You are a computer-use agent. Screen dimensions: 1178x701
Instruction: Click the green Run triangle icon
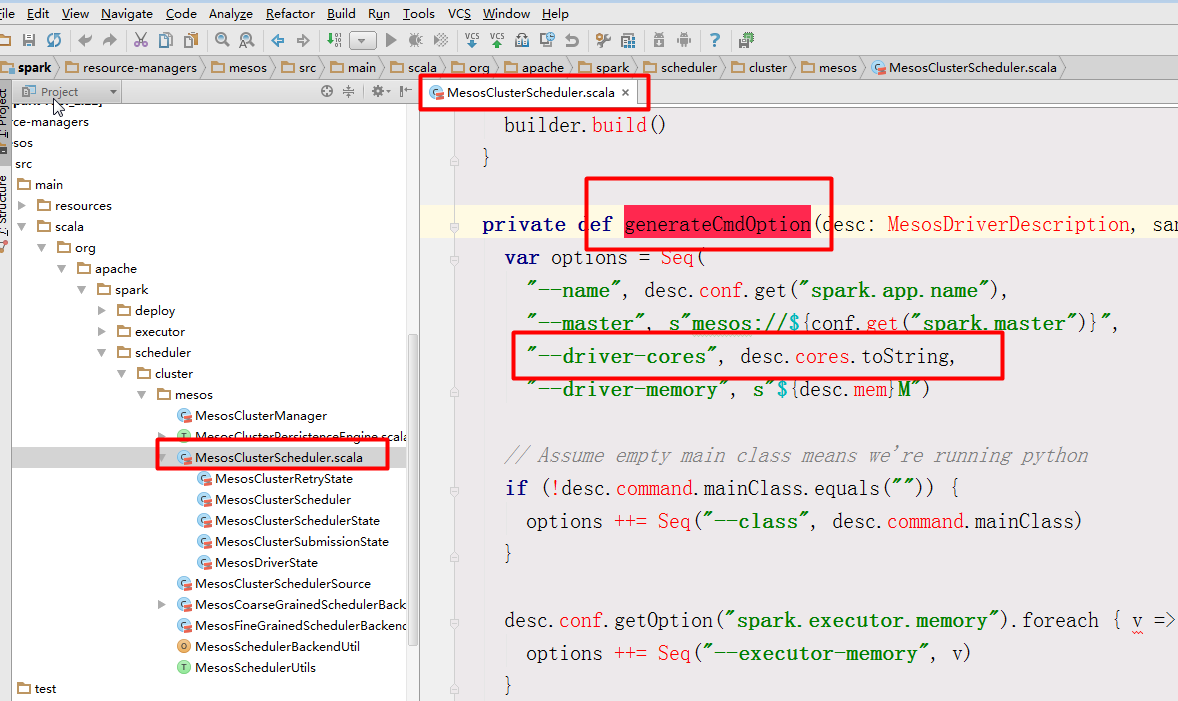391,40
